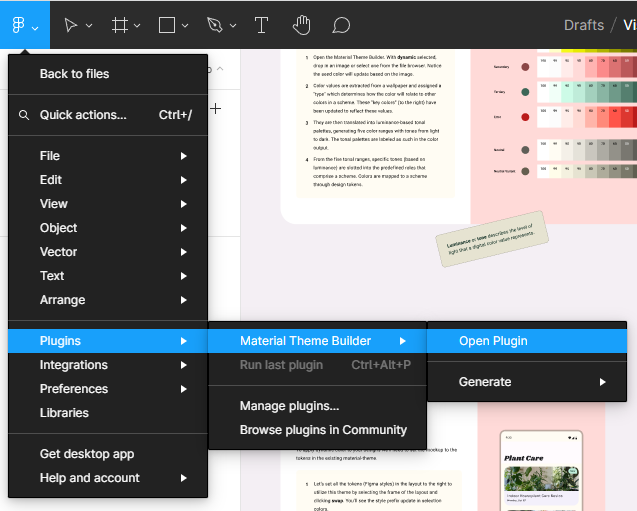Select the Move tool arrow
The image size is (637, 511).
click(71, 25)
